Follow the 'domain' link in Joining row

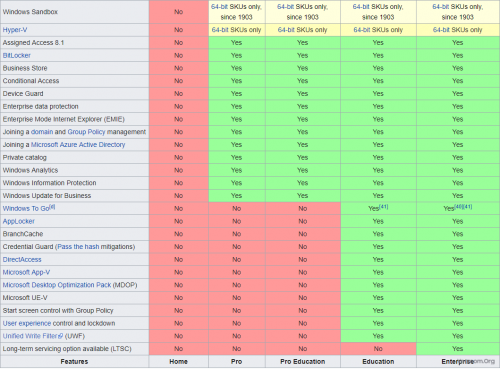tap(42, 132)
